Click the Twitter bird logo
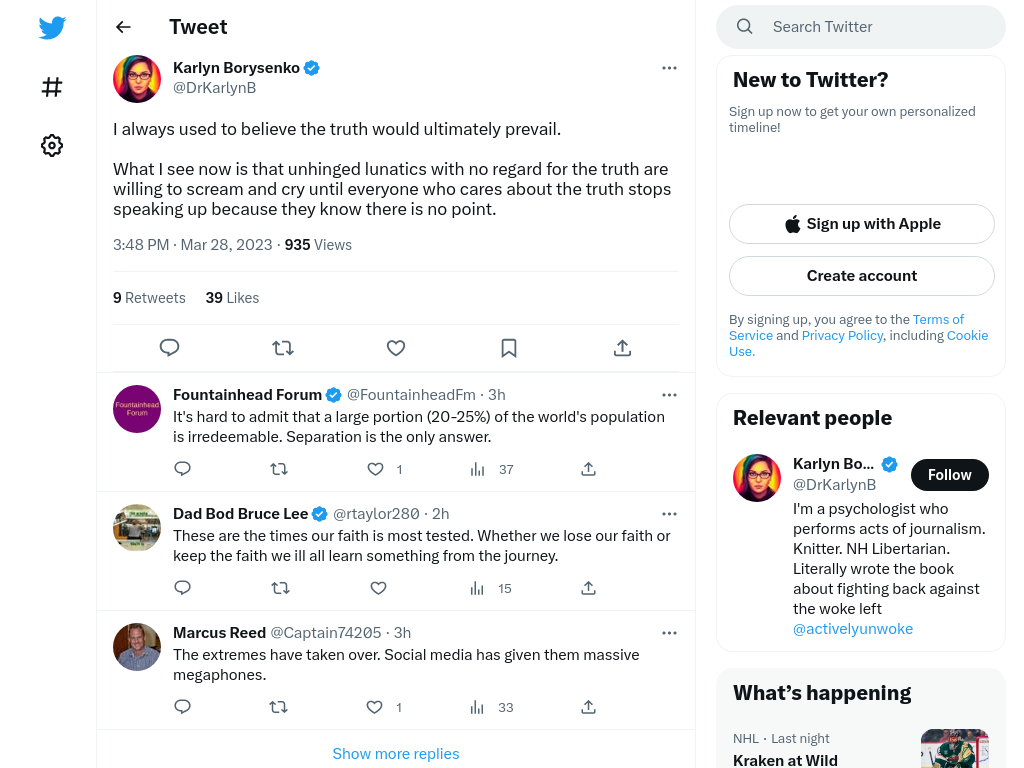Image resolution: width=1024 pixels, height=768 pixels. [x=52, y=27]
